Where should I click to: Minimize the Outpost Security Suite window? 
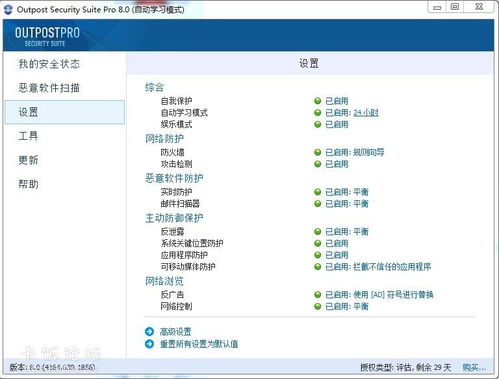pos(438,7)
